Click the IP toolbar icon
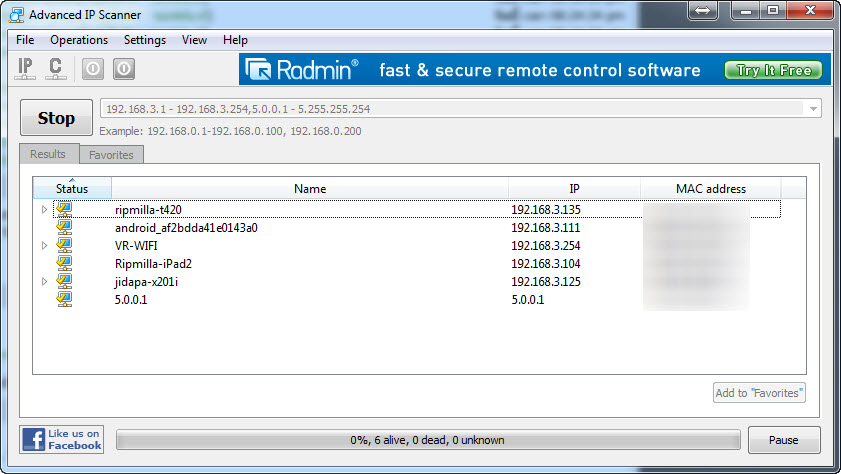This screenshot has height=474, width=841. point(27,69)
